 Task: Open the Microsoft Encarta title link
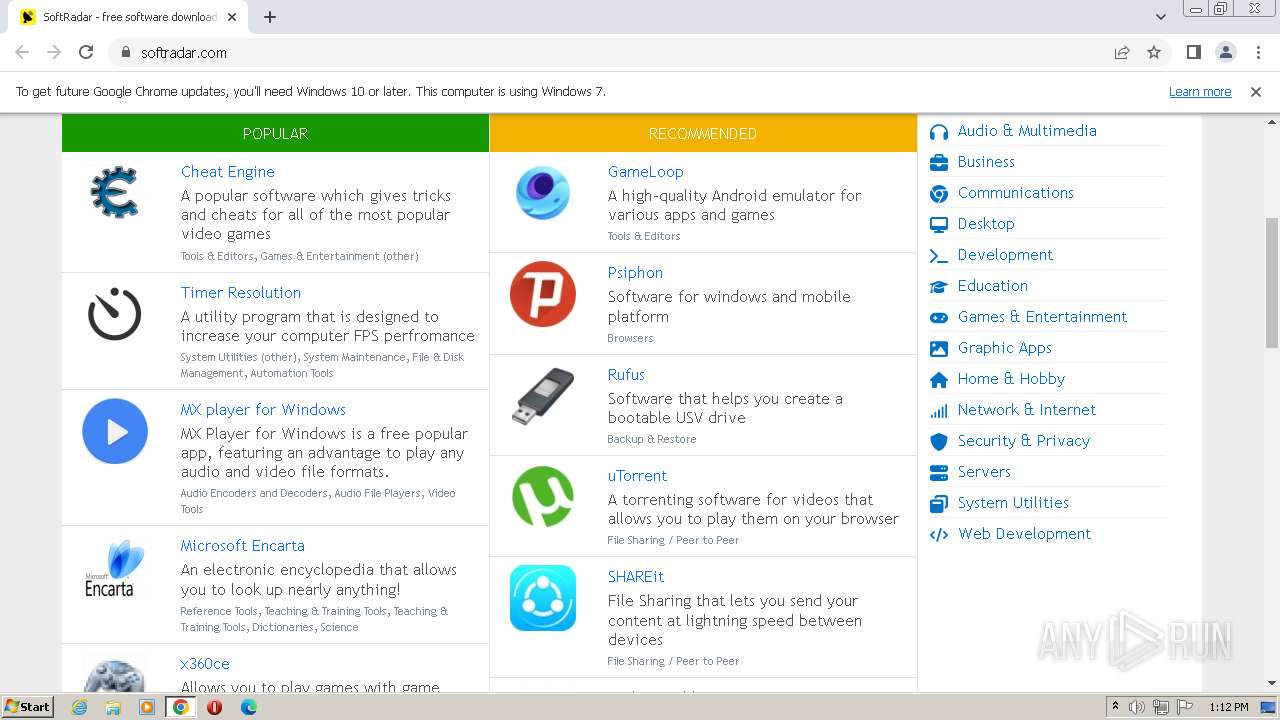coord(243,546)
